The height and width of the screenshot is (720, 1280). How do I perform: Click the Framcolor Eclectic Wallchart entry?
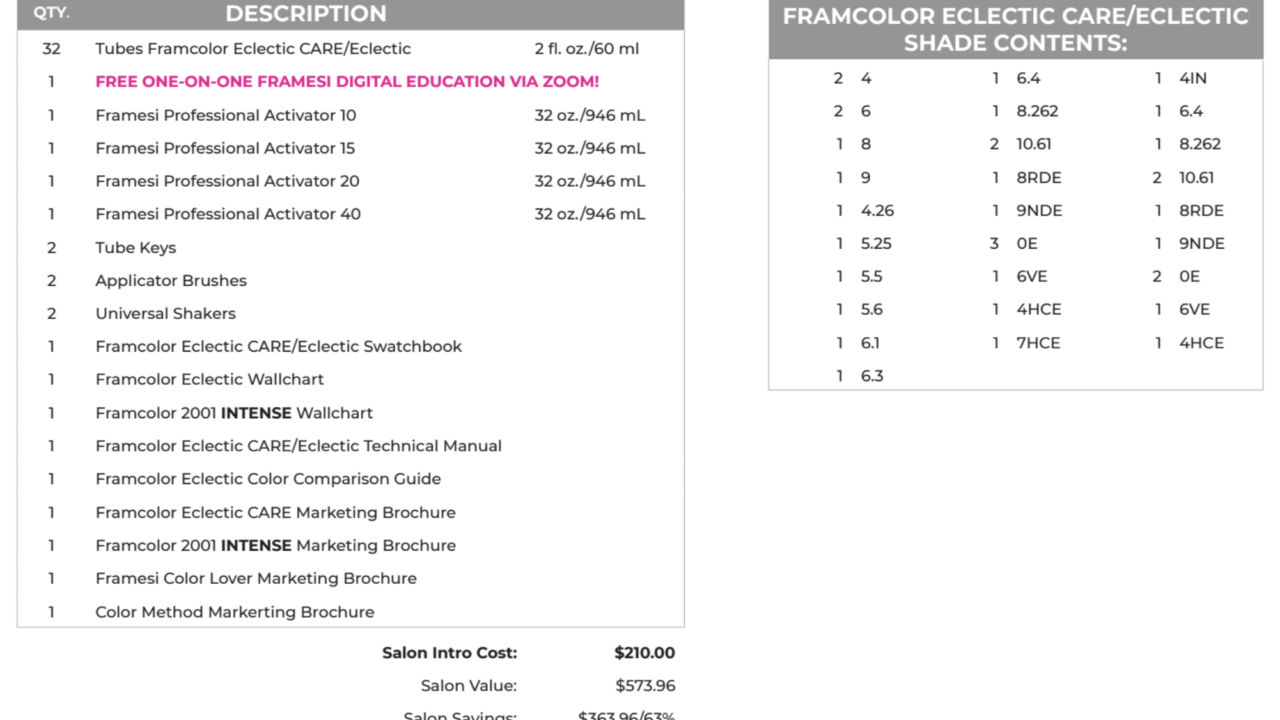[210, 380]
